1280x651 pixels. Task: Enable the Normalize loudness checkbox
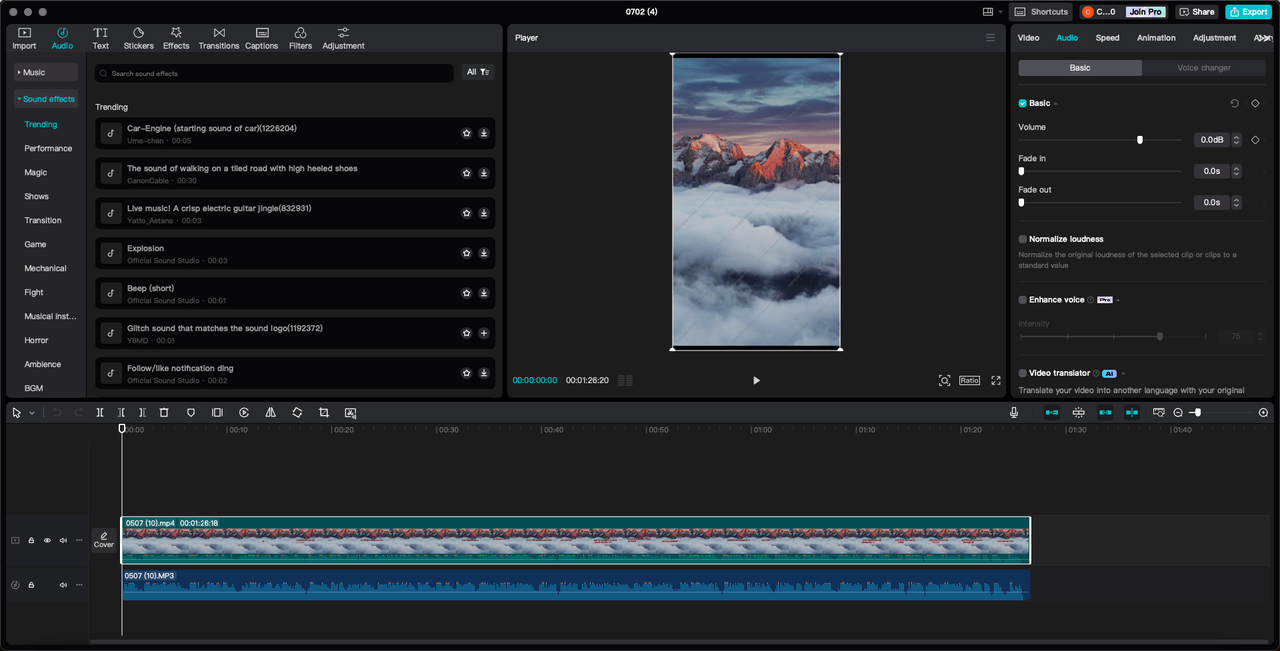(1023, 239)
